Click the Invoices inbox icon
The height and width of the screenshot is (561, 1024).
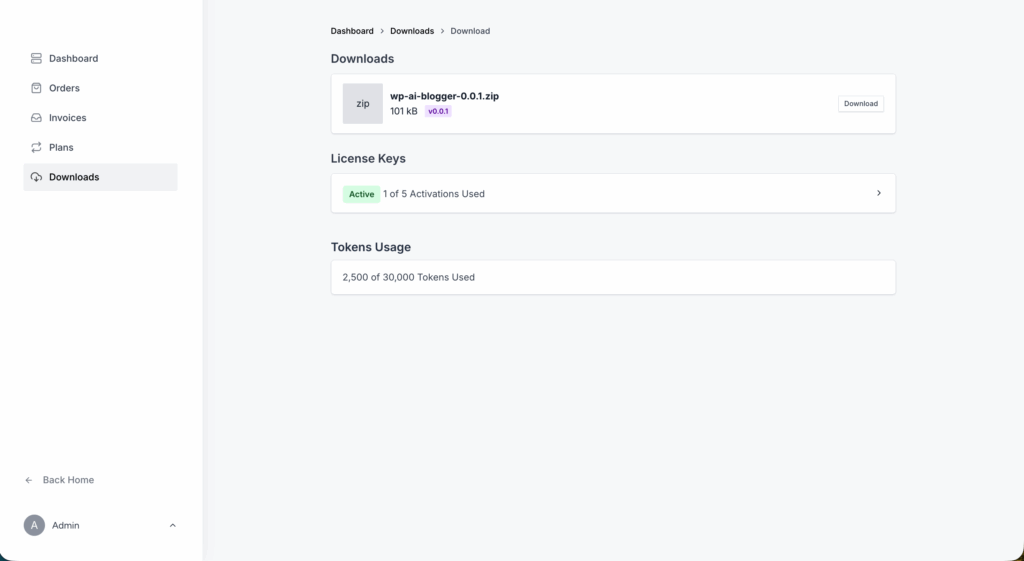coord(37,118)
